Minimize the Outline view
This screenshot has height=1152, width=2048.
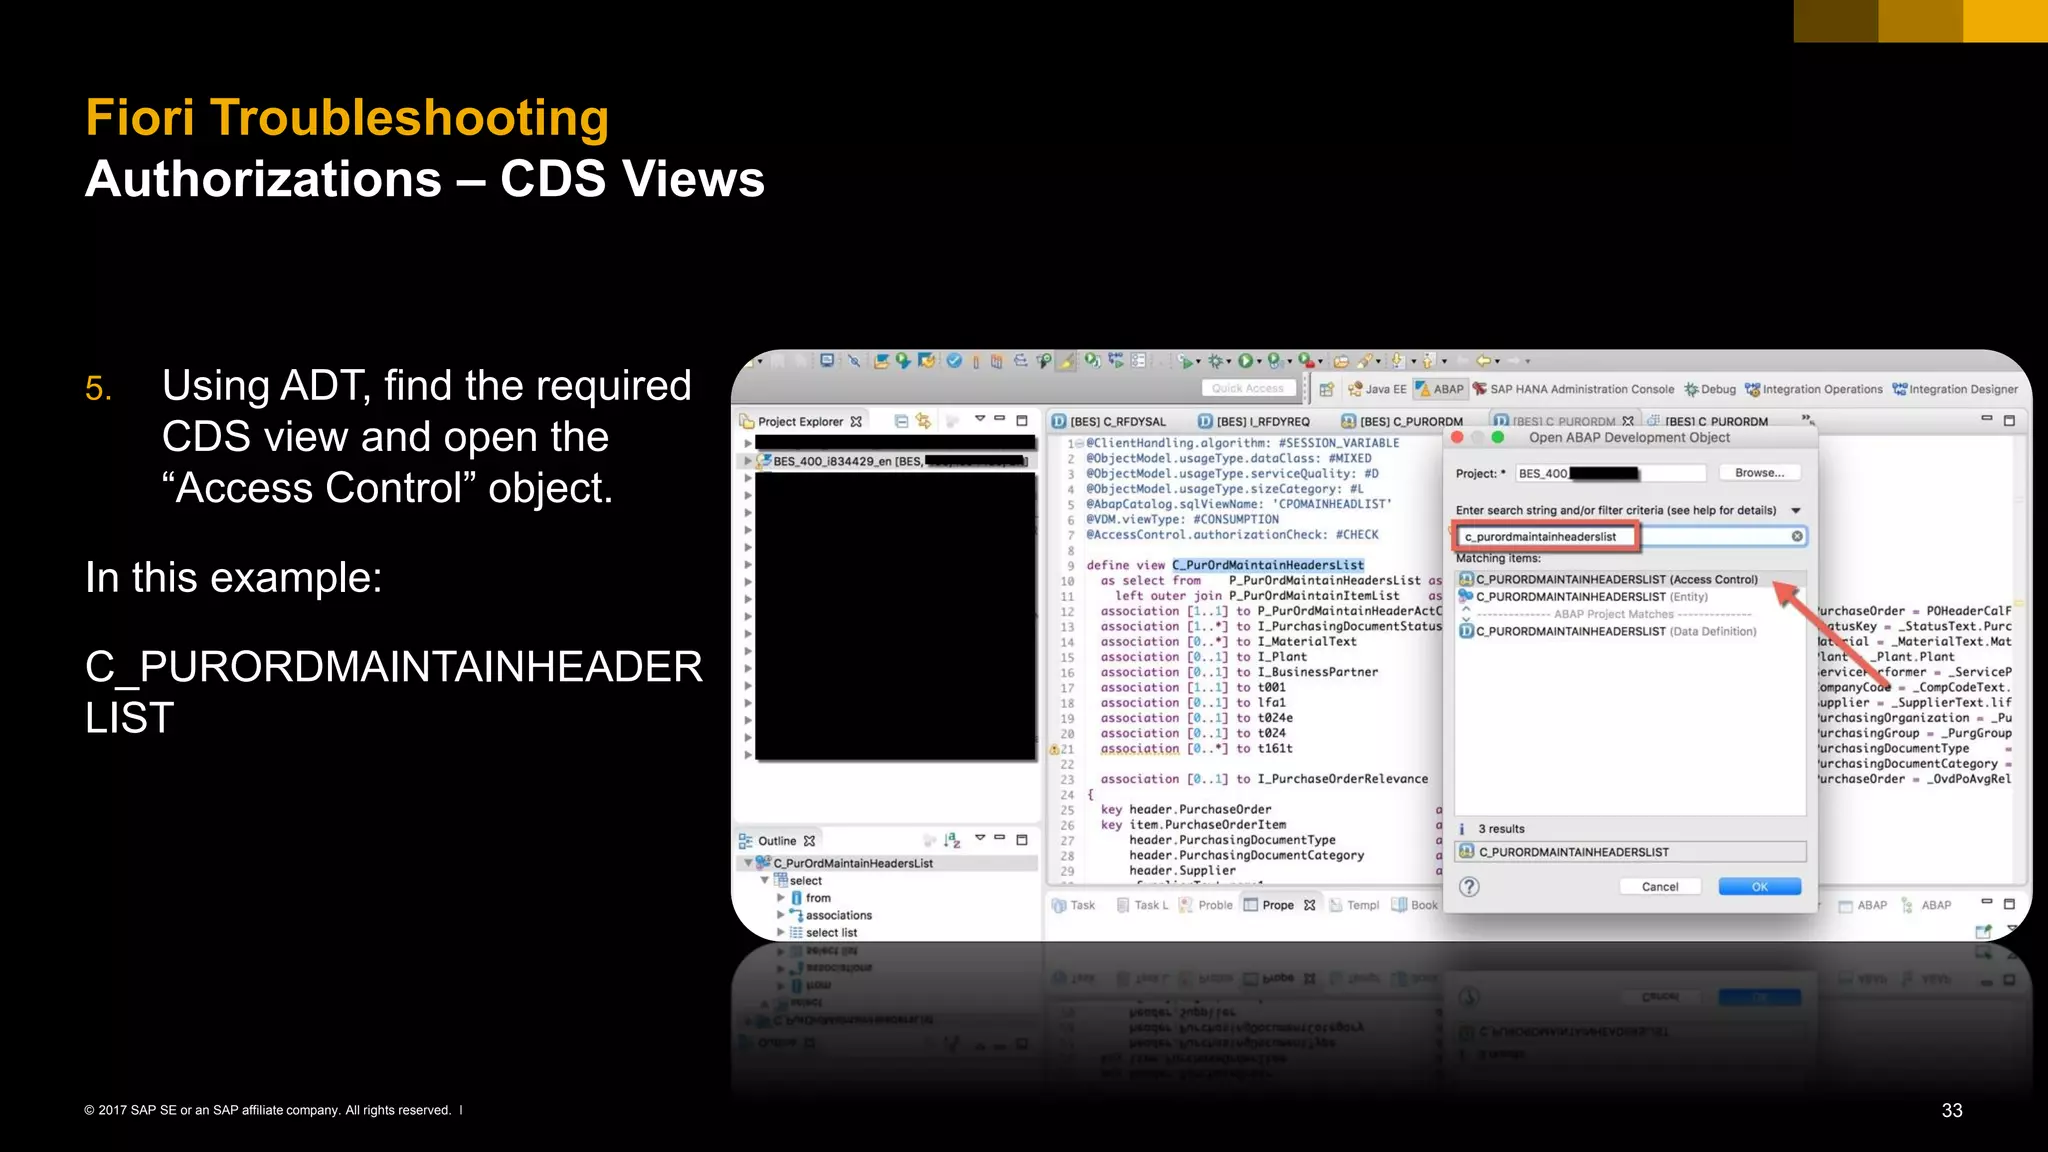pos(999,838)
